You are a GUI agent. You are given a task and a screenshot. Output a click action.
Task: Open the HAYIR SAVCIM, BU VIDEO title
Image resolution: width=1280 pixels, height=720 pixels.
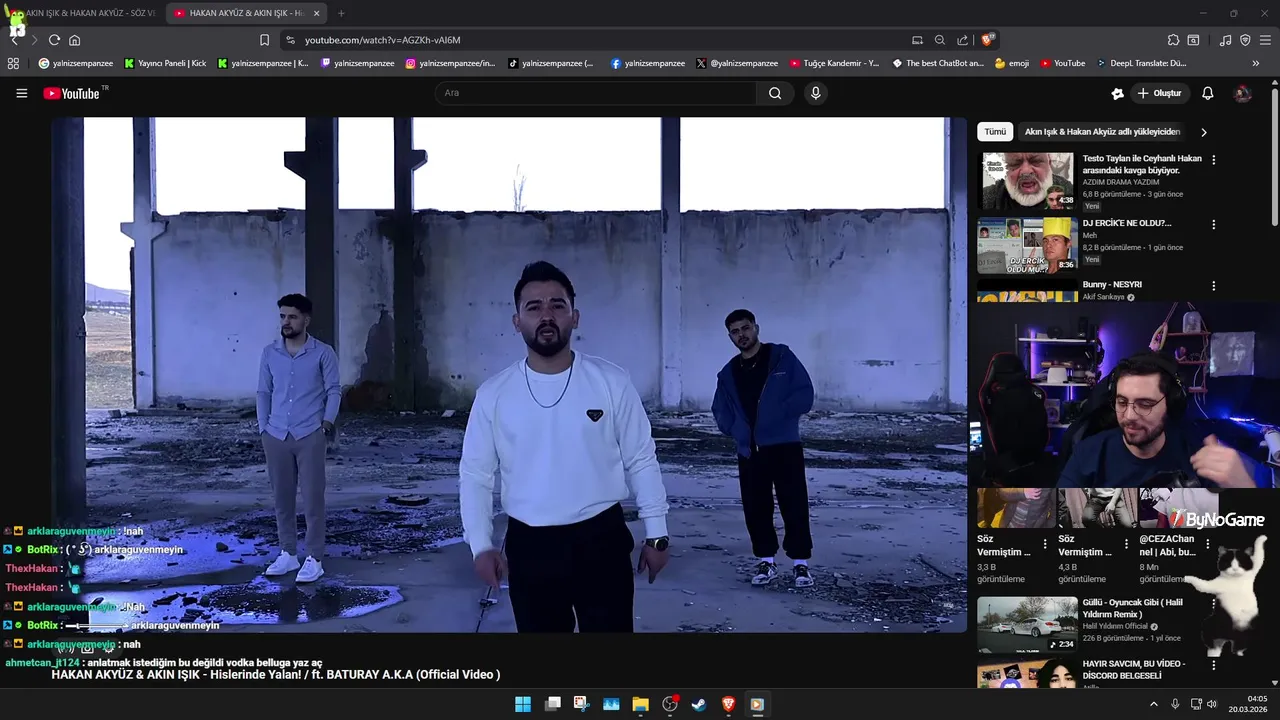1134,669
